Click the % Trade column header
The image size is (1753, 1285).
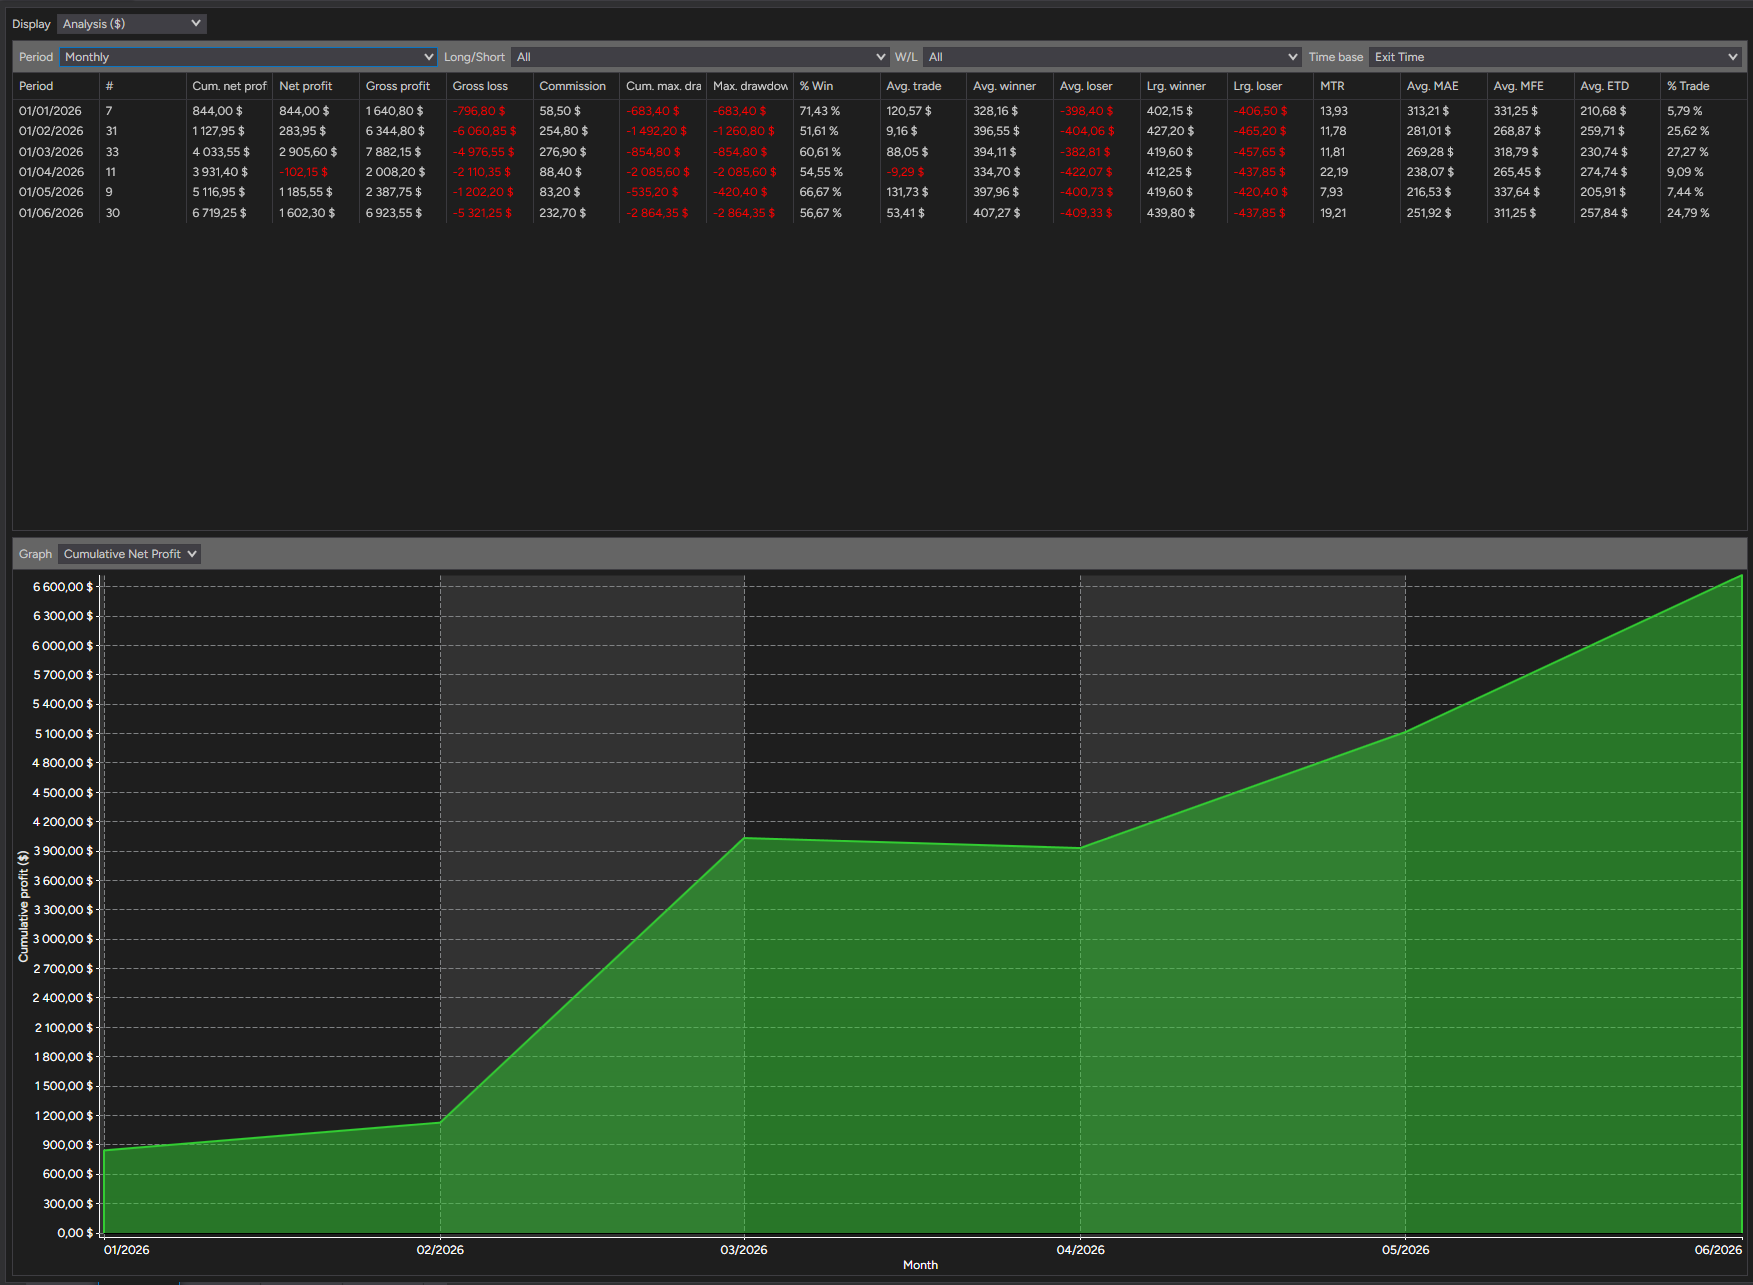(1703, 86)
